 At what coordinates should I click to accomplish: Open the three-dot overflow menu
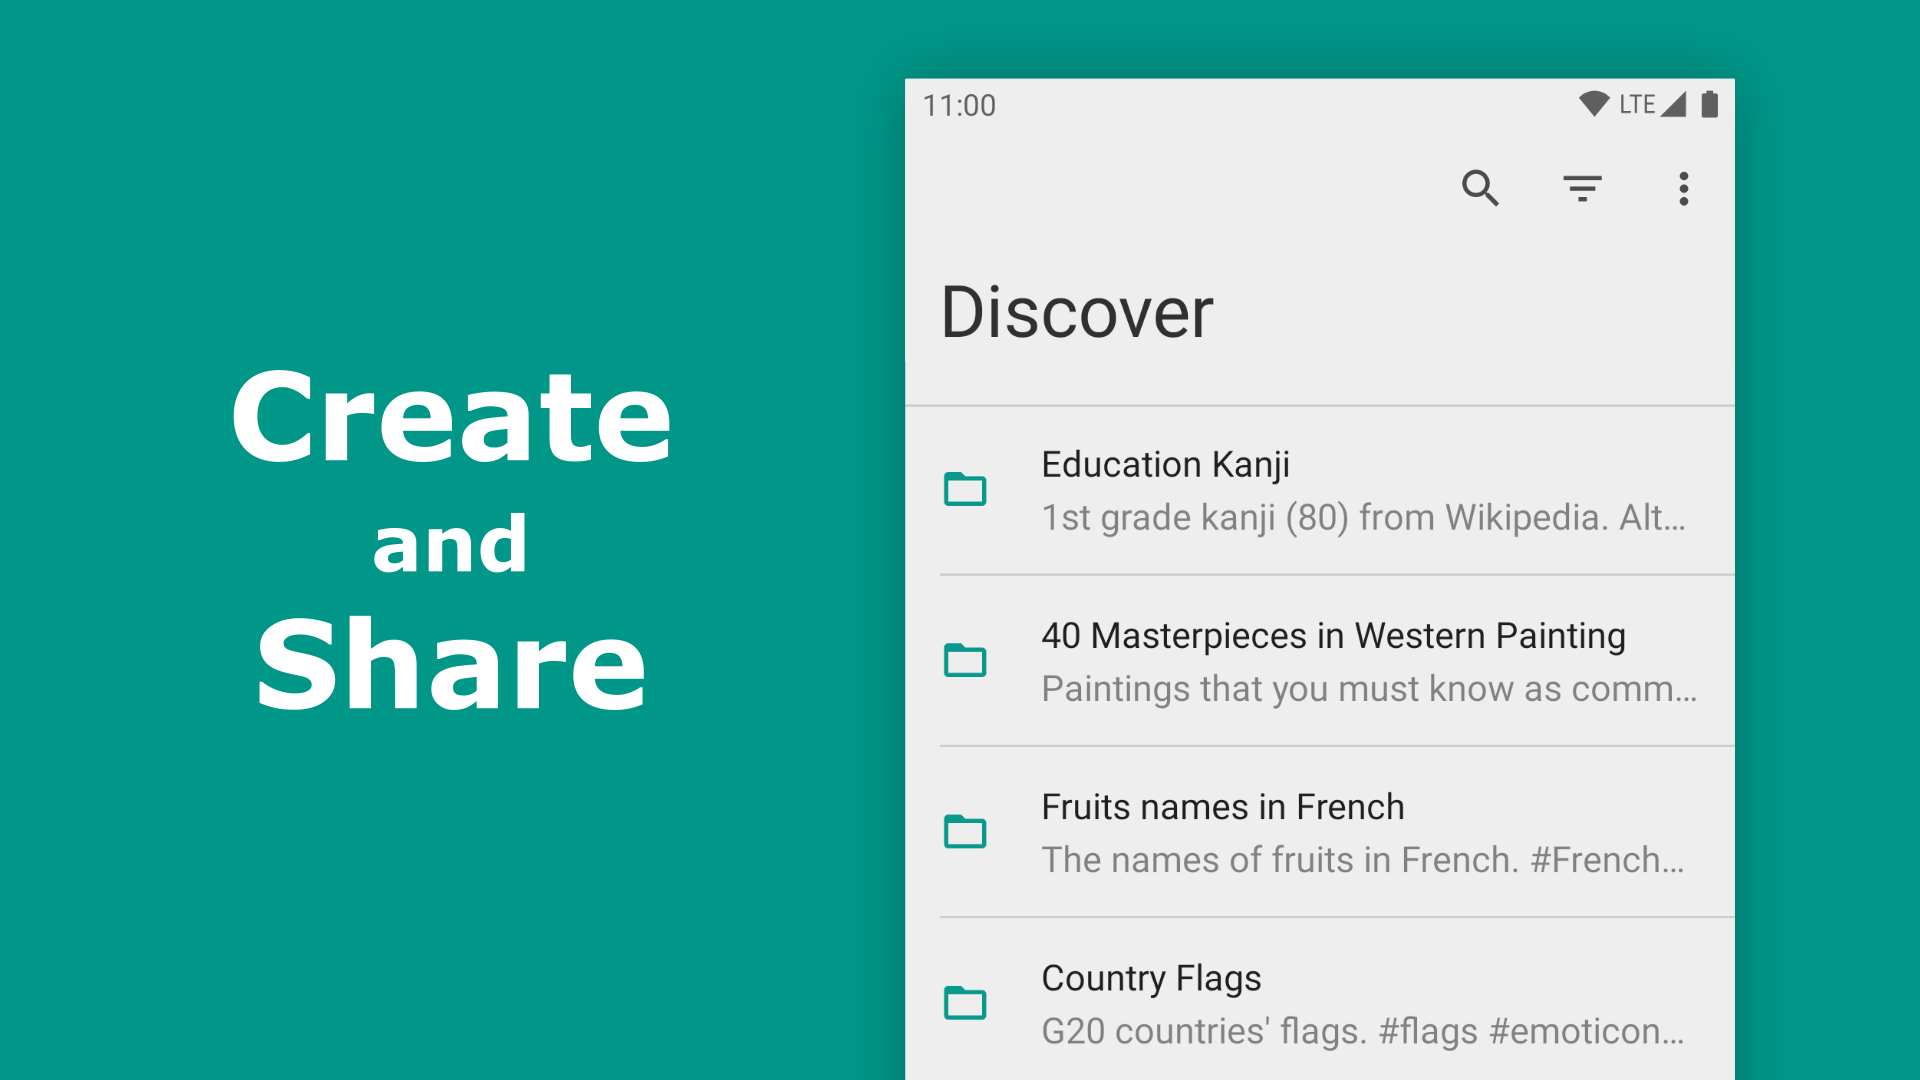[x=1684, y=189]
